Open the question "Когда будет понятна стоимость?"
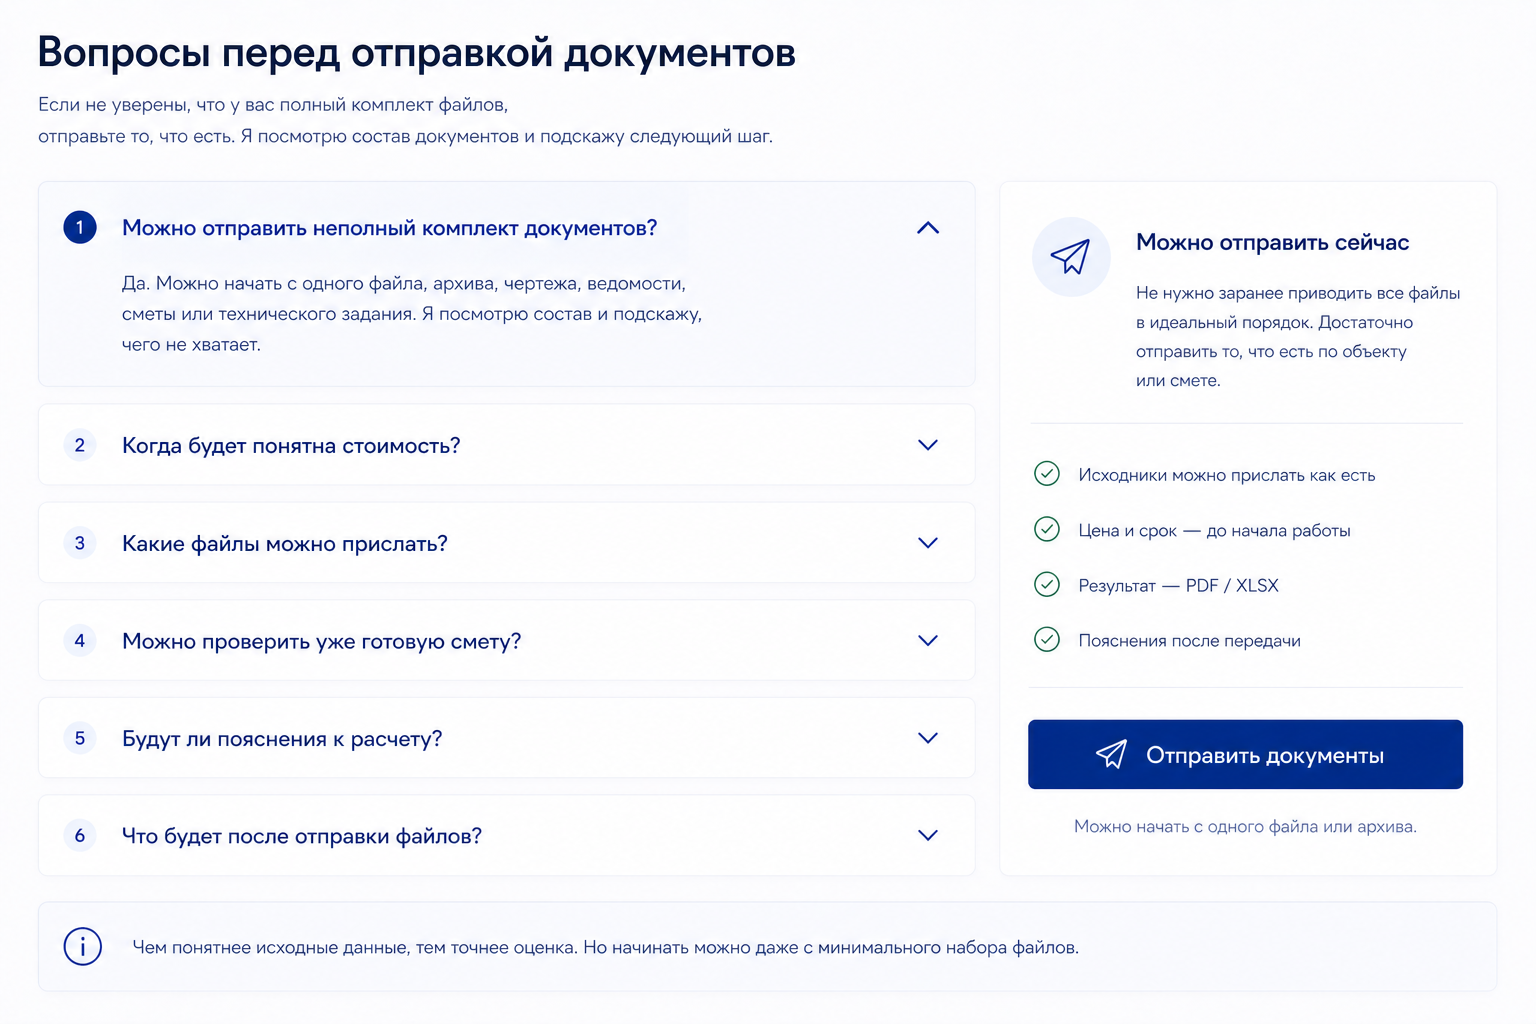Image resolution: width=1536 pixels, height=1024 pixels. pos(506,445)
